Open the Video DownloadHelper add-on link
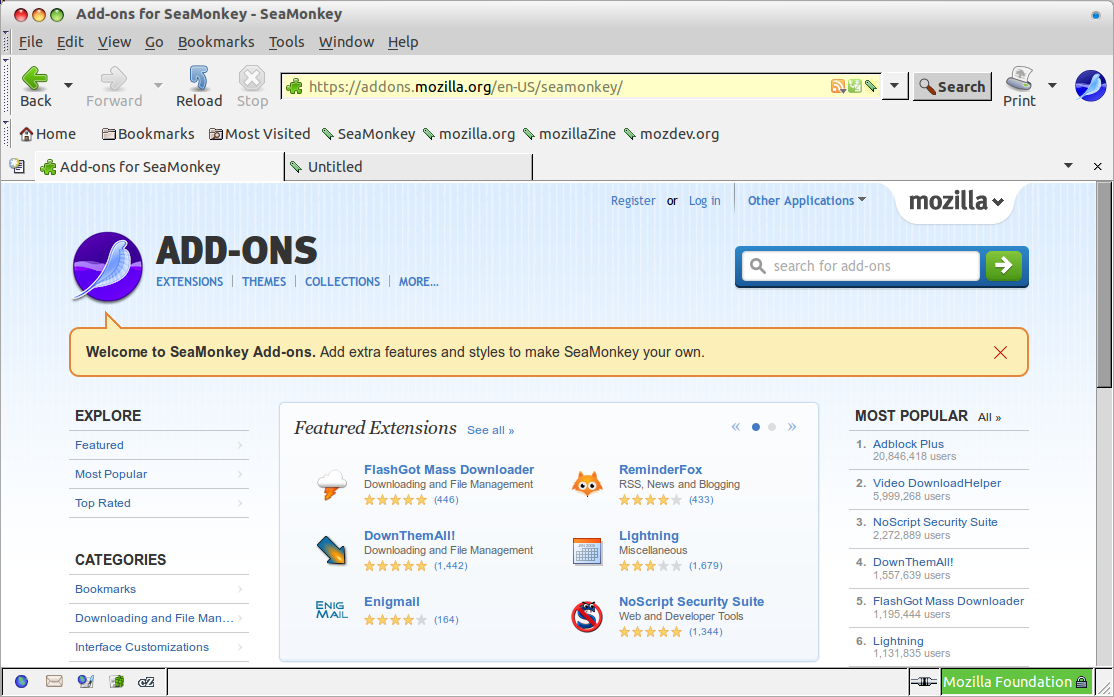 coord(936,483)
